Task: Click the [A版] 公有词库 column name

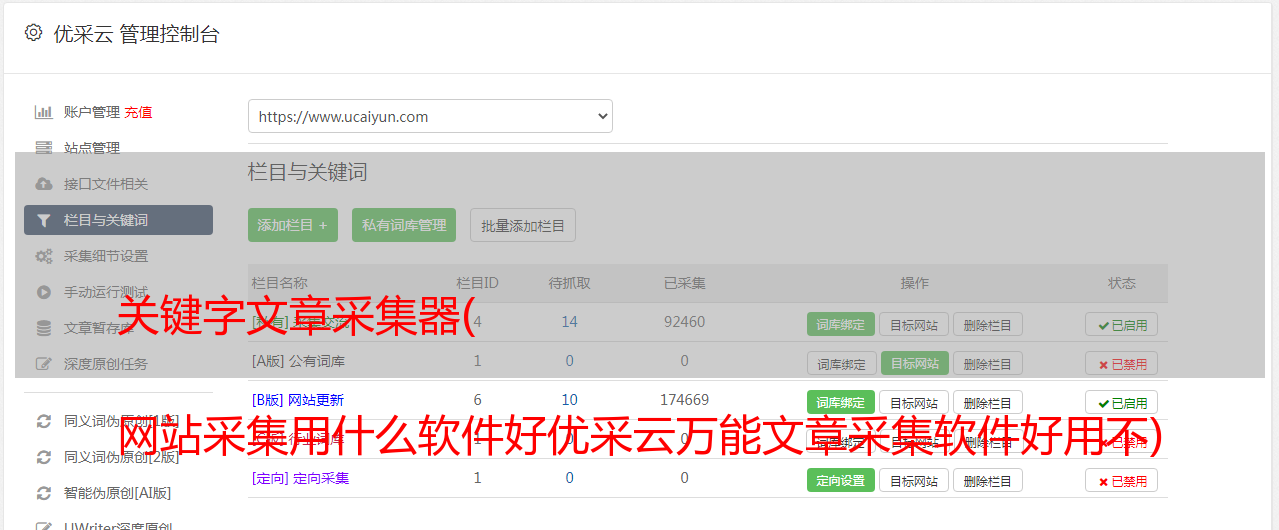Action: coord(298,361)
